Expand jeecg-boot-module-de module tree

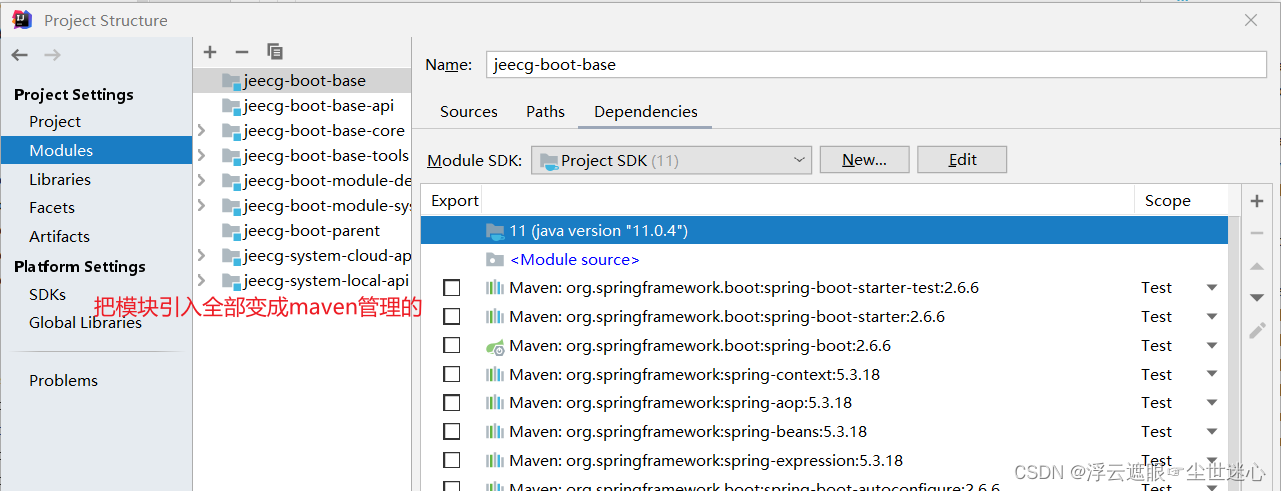pyautogui.click(x=202, y=181)
